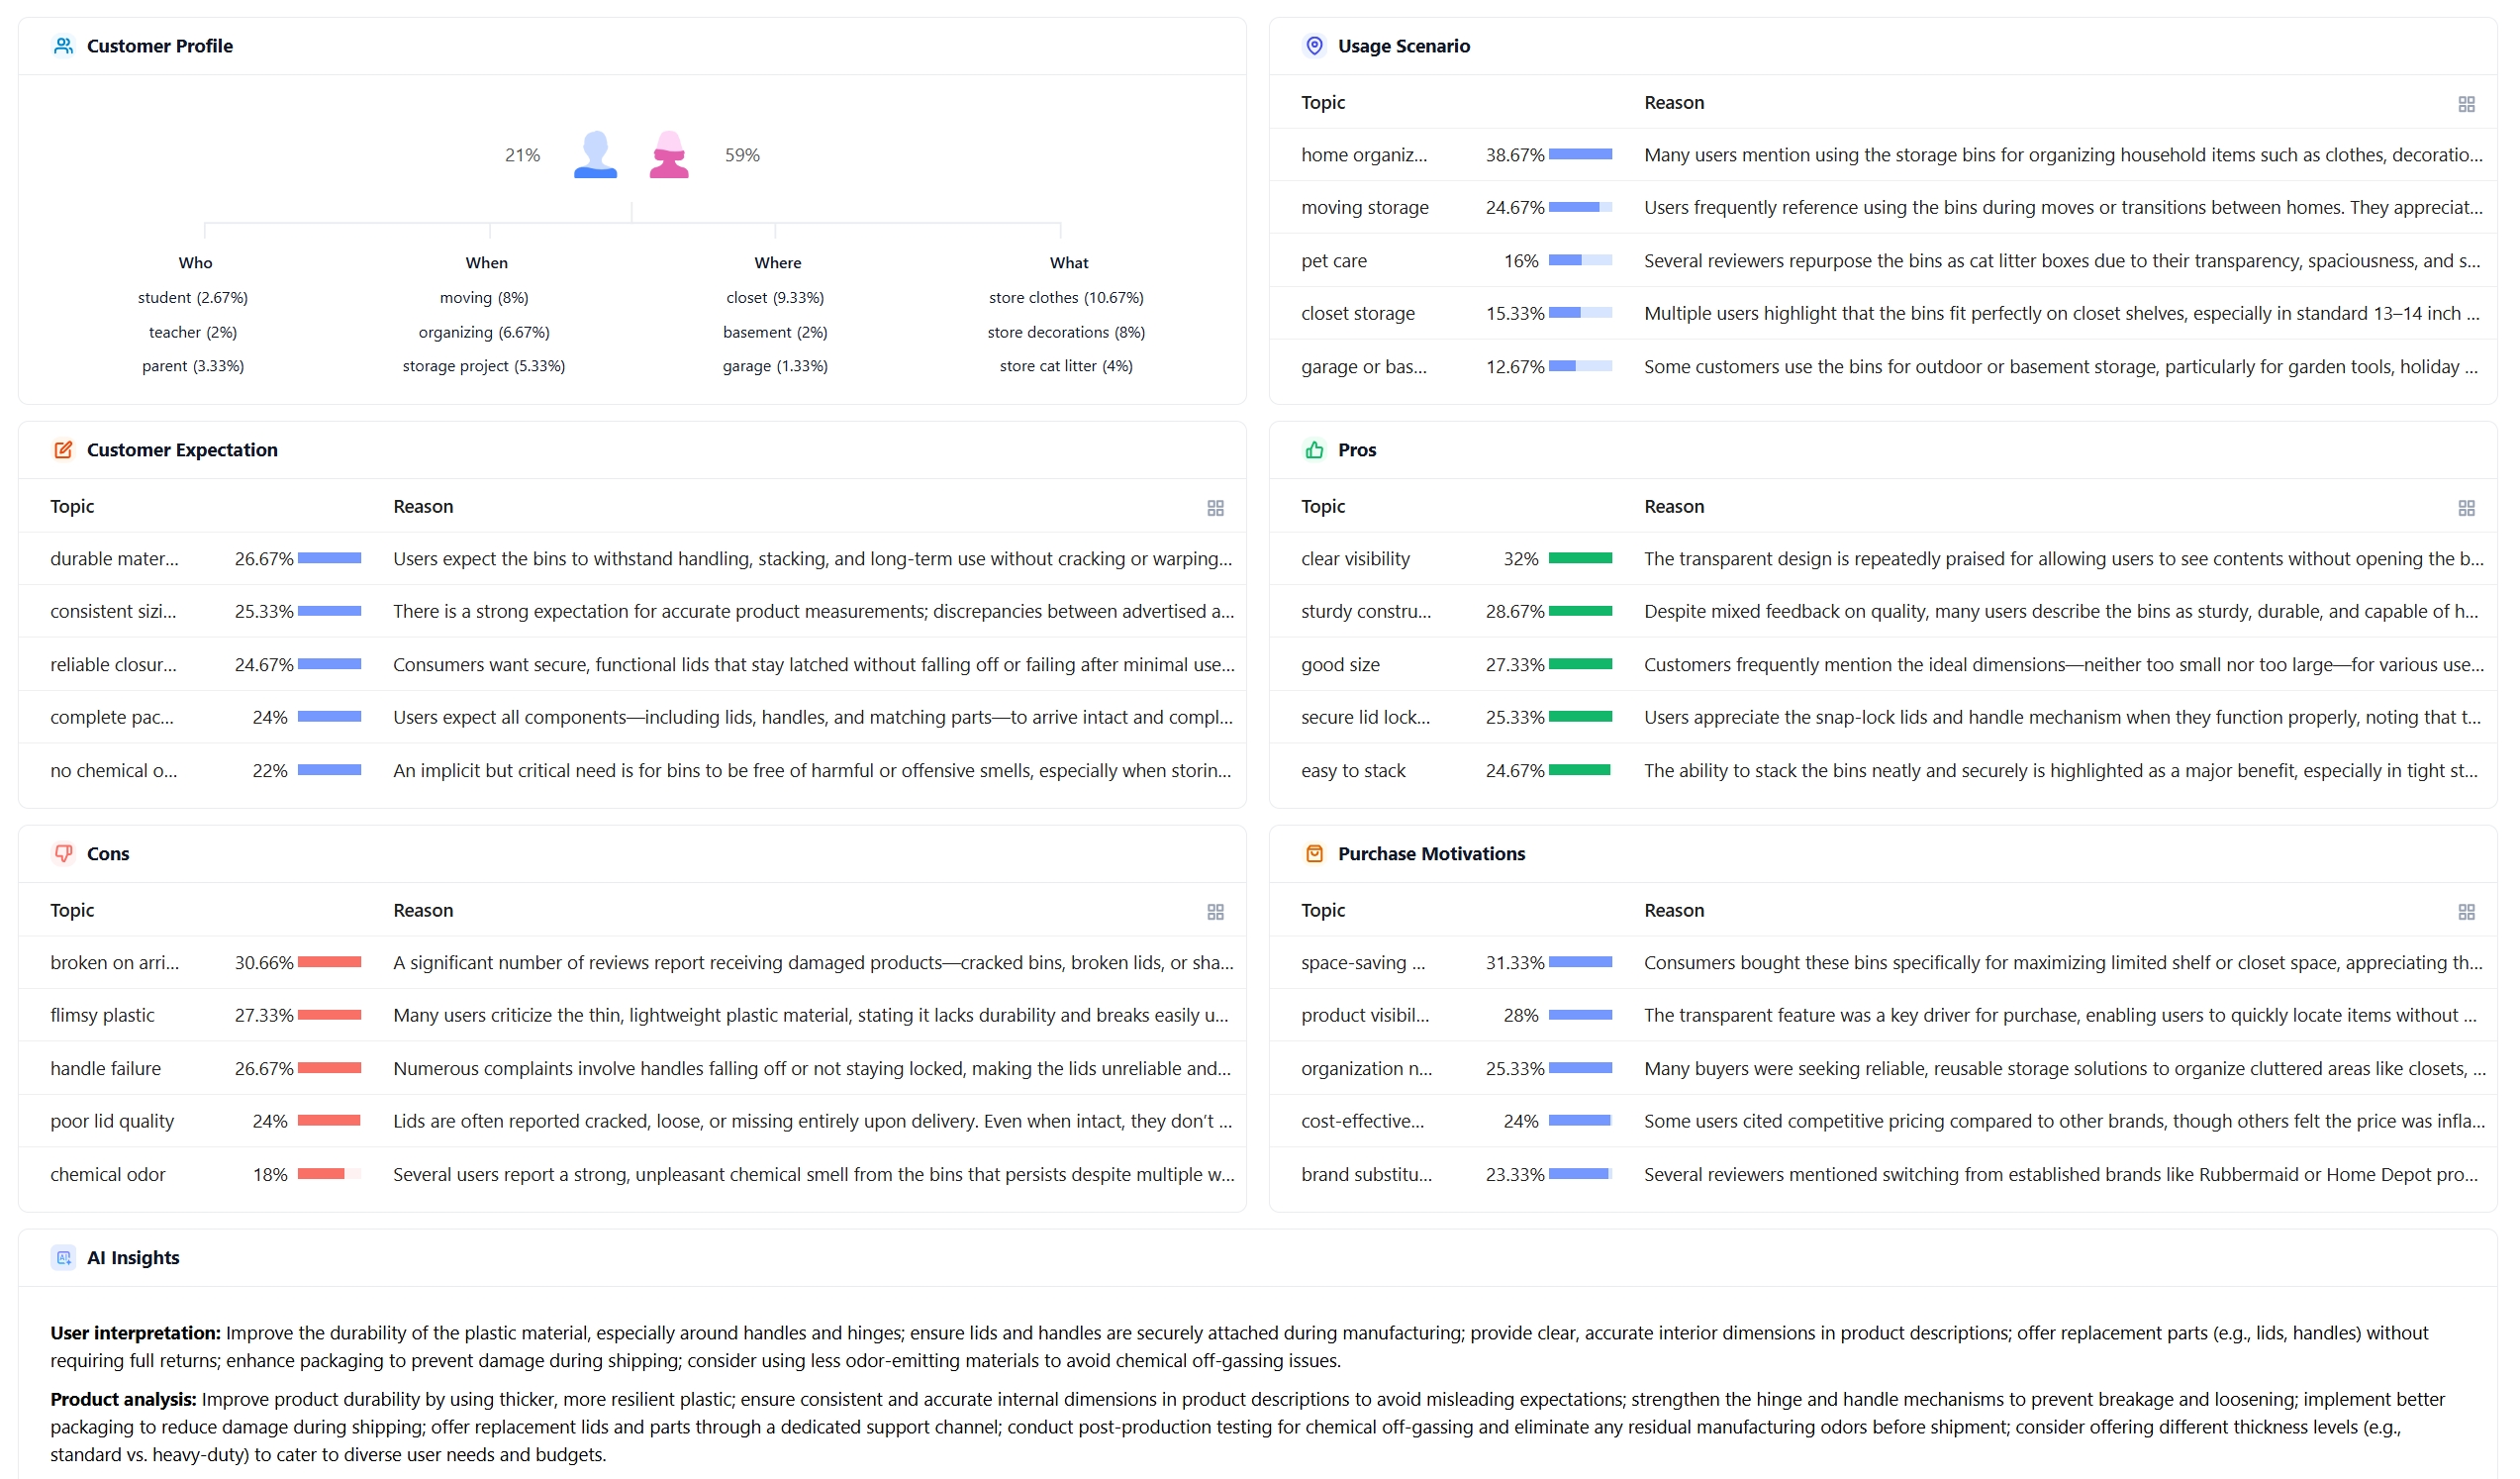Click 'store clothes (10.67%)' under What
Image resolution: width=2520 pixels, height=1479 pixels.
point(1066,298)
